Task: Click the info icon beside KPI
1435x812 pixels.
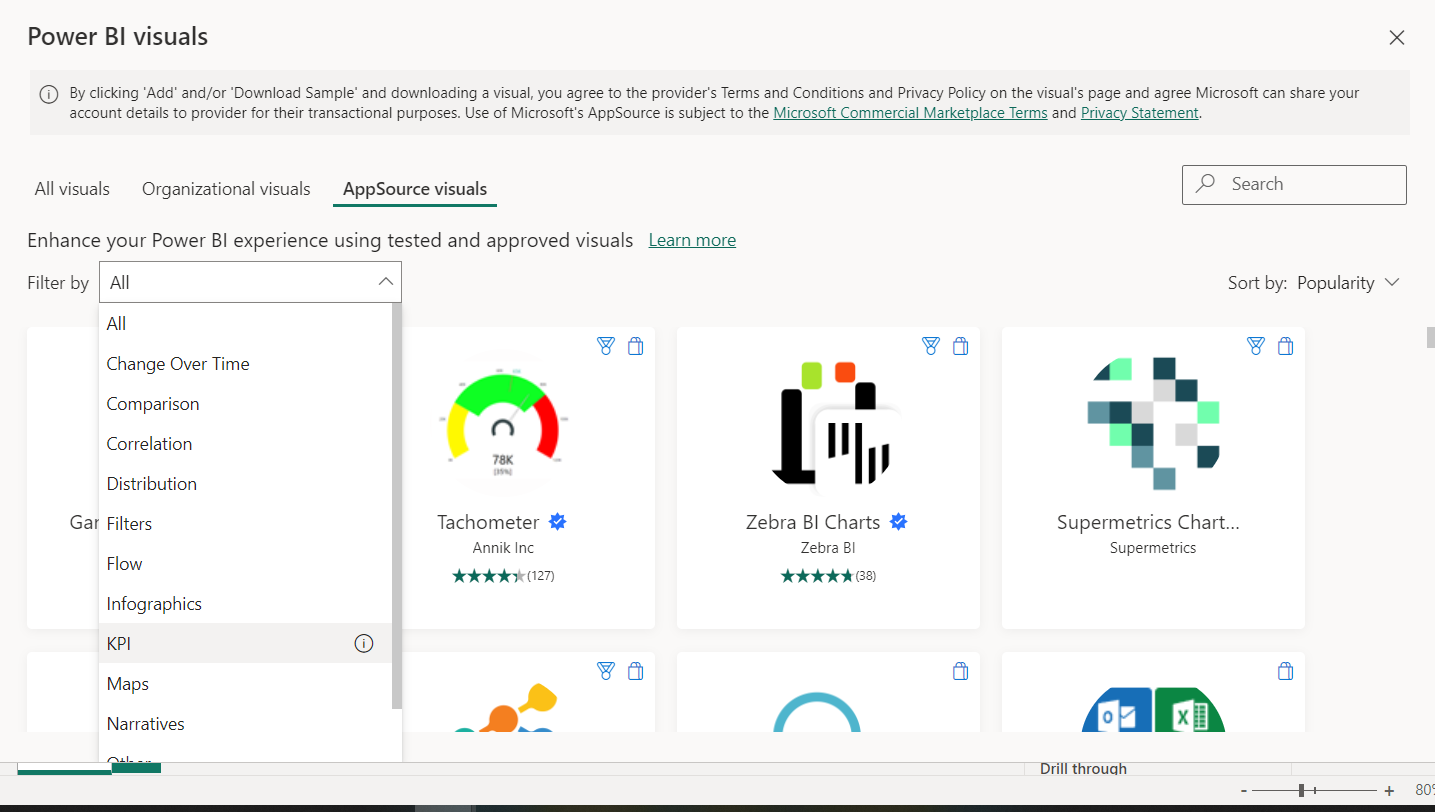Action: (364, 644)
